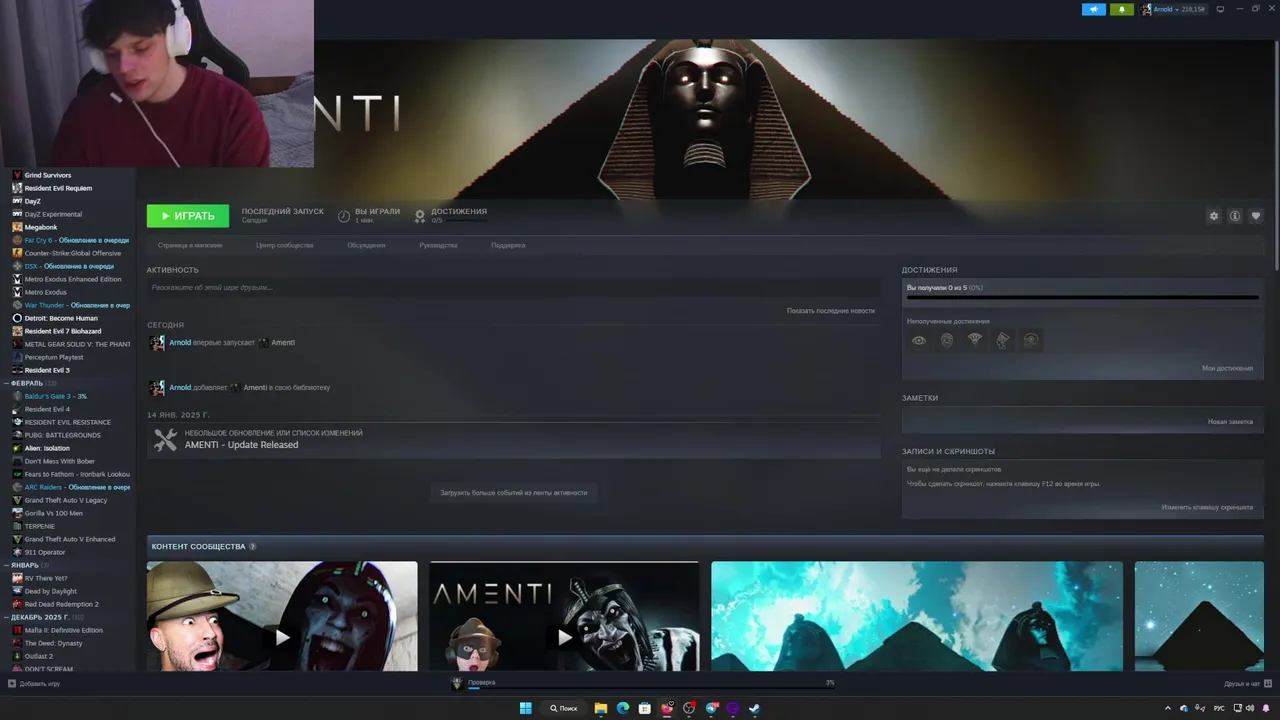
Task: Open Windows Start menu
Action: click(525, 708)
